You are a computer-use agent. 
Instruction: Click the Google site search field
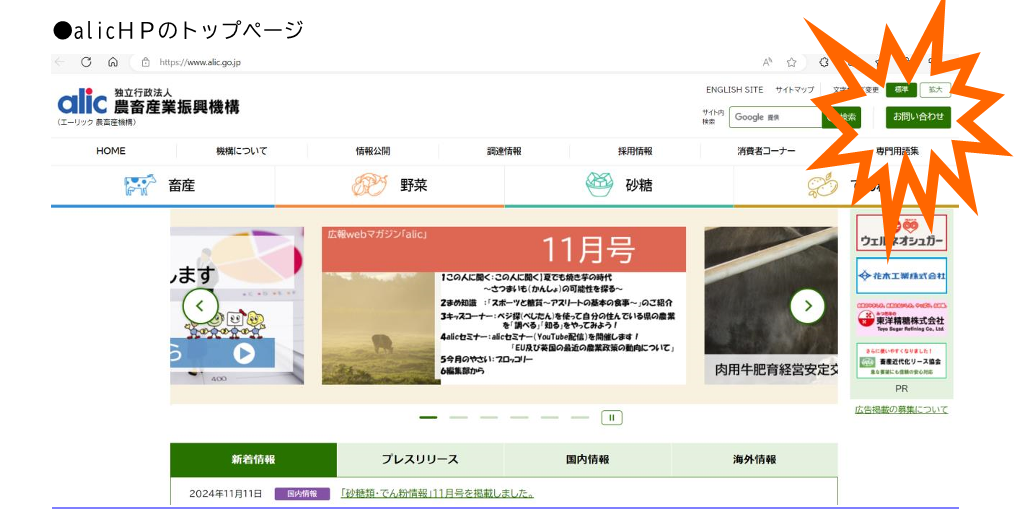(x=775, y=117)
